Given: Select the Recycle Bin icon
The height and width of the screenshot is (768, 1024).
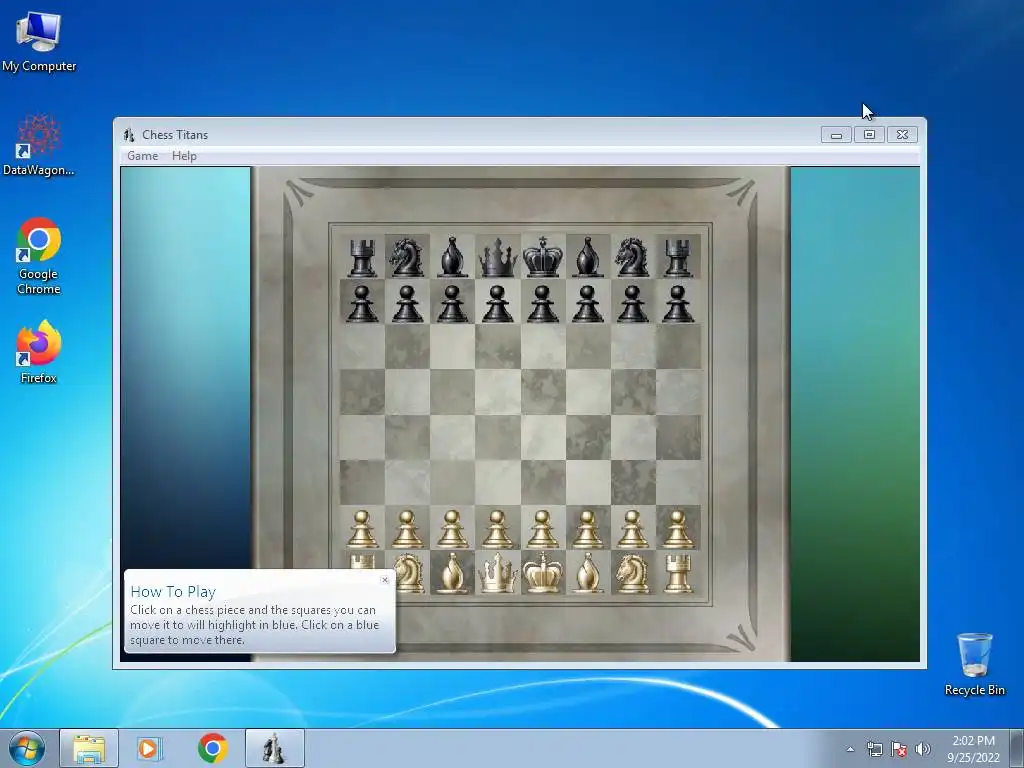Looking at the screenshot, I should [974, 664].
